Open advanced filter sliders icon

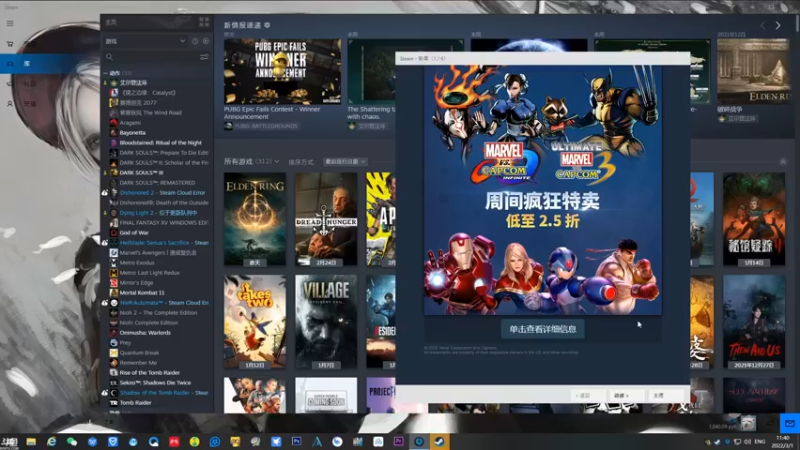pos(204,57)
